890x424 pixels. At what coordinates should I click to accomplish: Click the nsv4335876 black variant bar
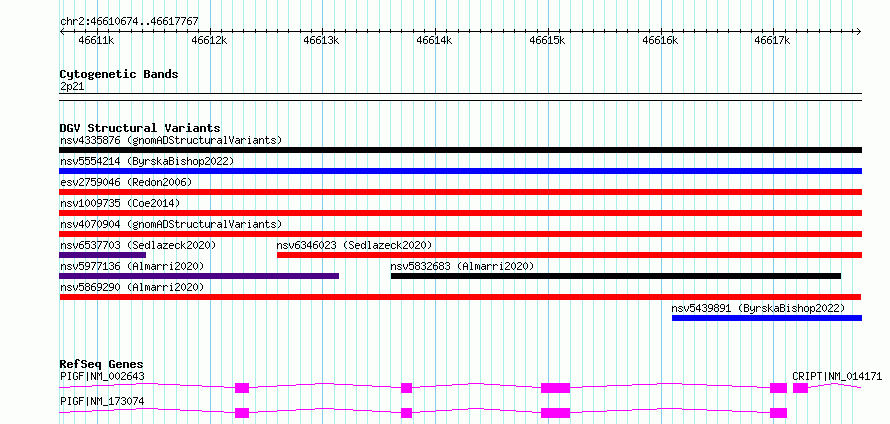(460, 150)
